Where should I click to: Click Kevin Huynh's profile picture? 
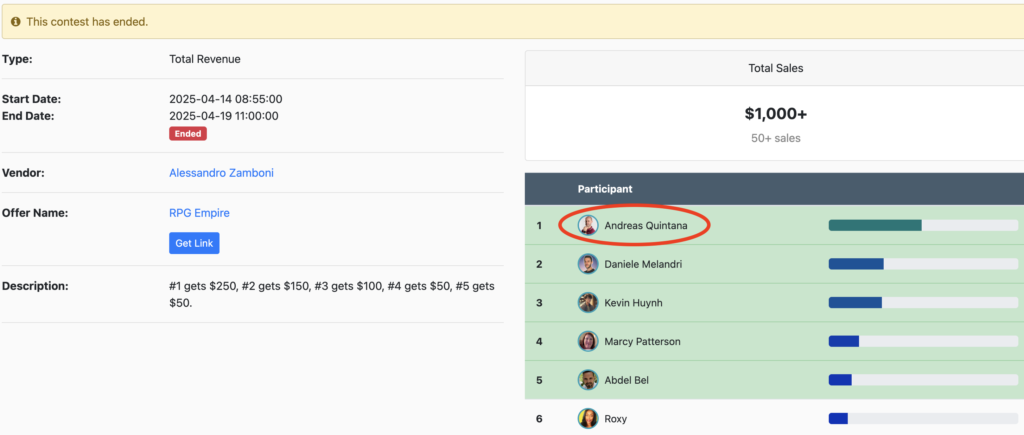588,303
